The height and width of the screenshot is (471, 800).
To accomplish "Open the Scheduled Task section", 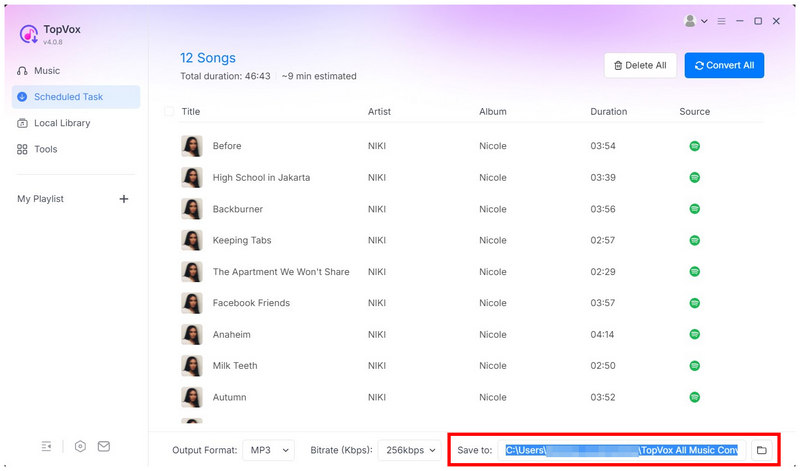I will [x=76, y=97].
